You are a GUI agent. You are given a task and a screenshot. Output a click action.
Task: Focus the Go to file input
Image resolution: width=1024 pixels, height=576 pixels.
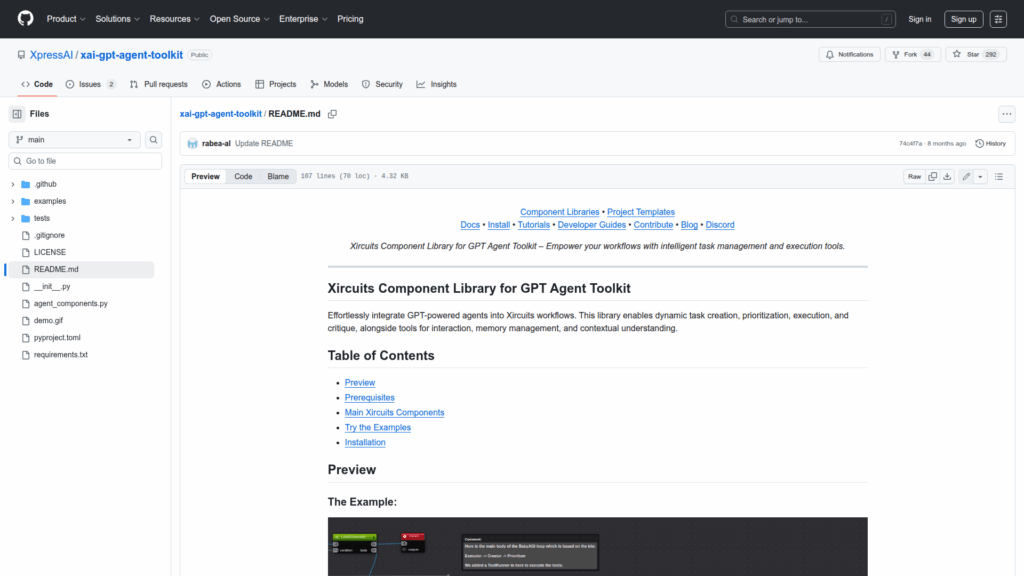click(x=85, y=161)
